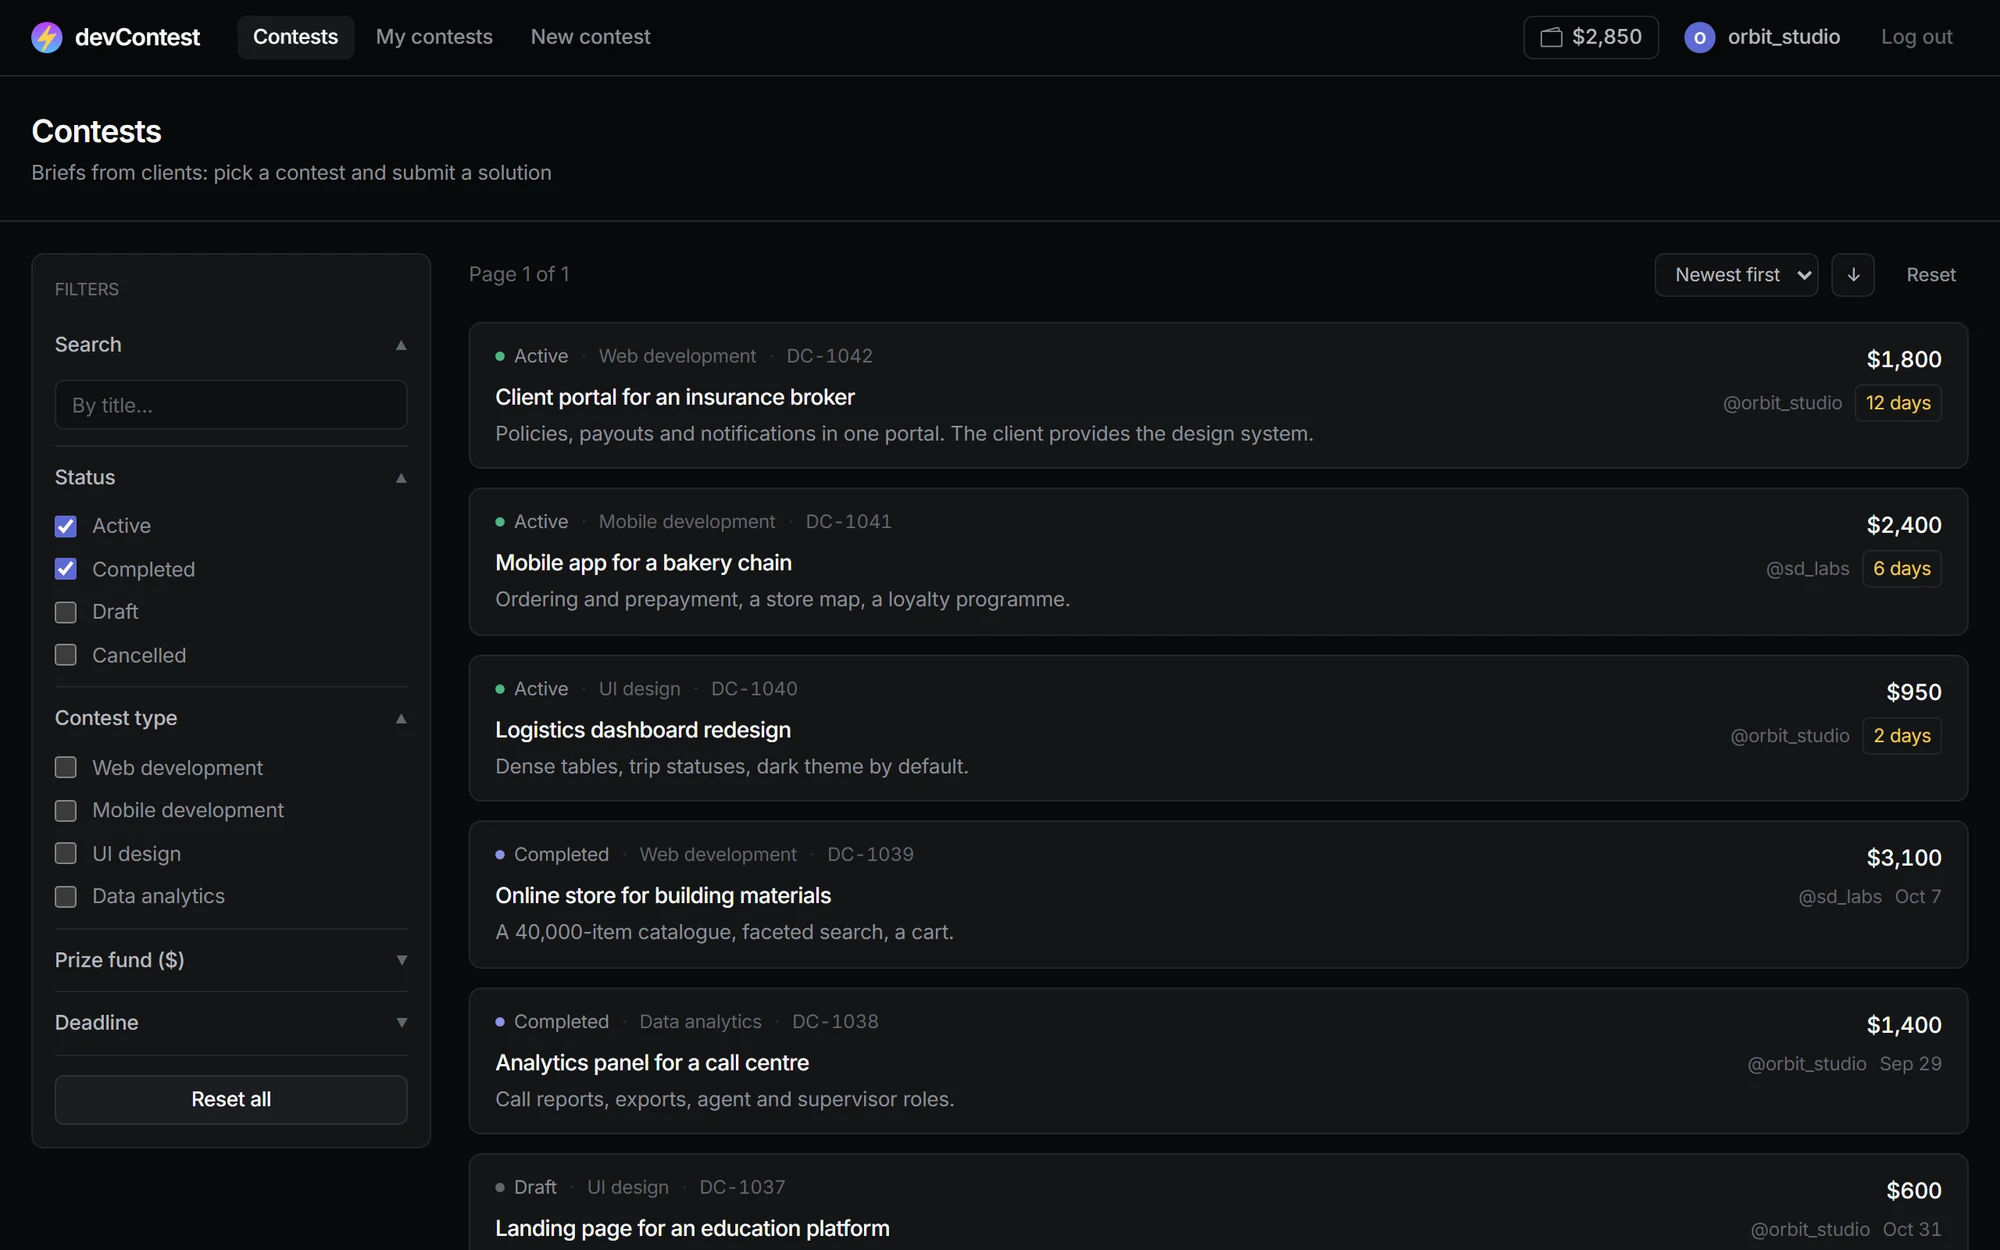Enable the Cancelled status checkbox
Image resolution: width=2000 pixels, height=1250 pixels.
tap(66, 655)
